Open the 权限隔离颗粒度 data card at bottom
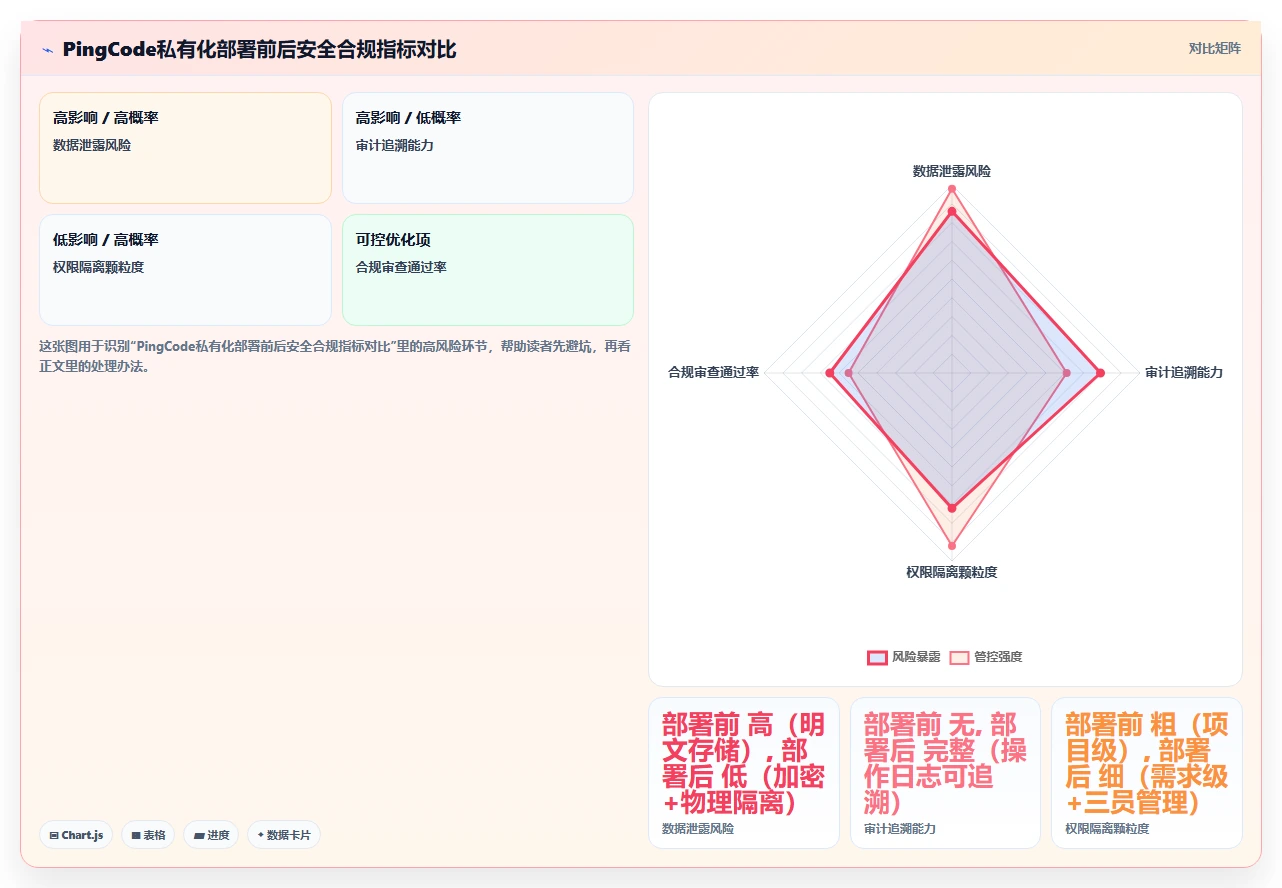Viewport: 1282px width, 888px height. coord(1146,773)
